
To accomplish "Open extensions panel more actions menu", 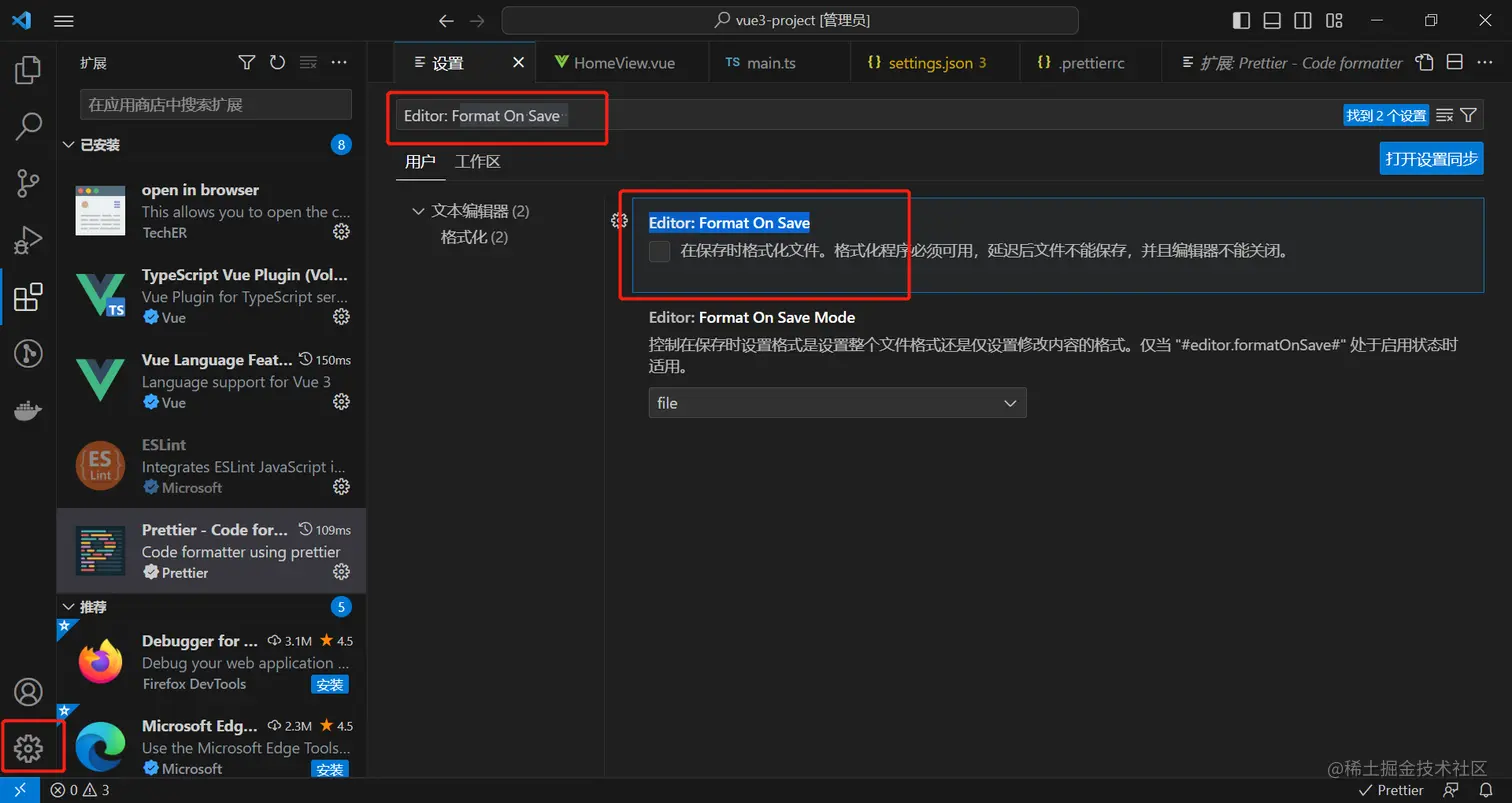I will click(x=339, y=62).
